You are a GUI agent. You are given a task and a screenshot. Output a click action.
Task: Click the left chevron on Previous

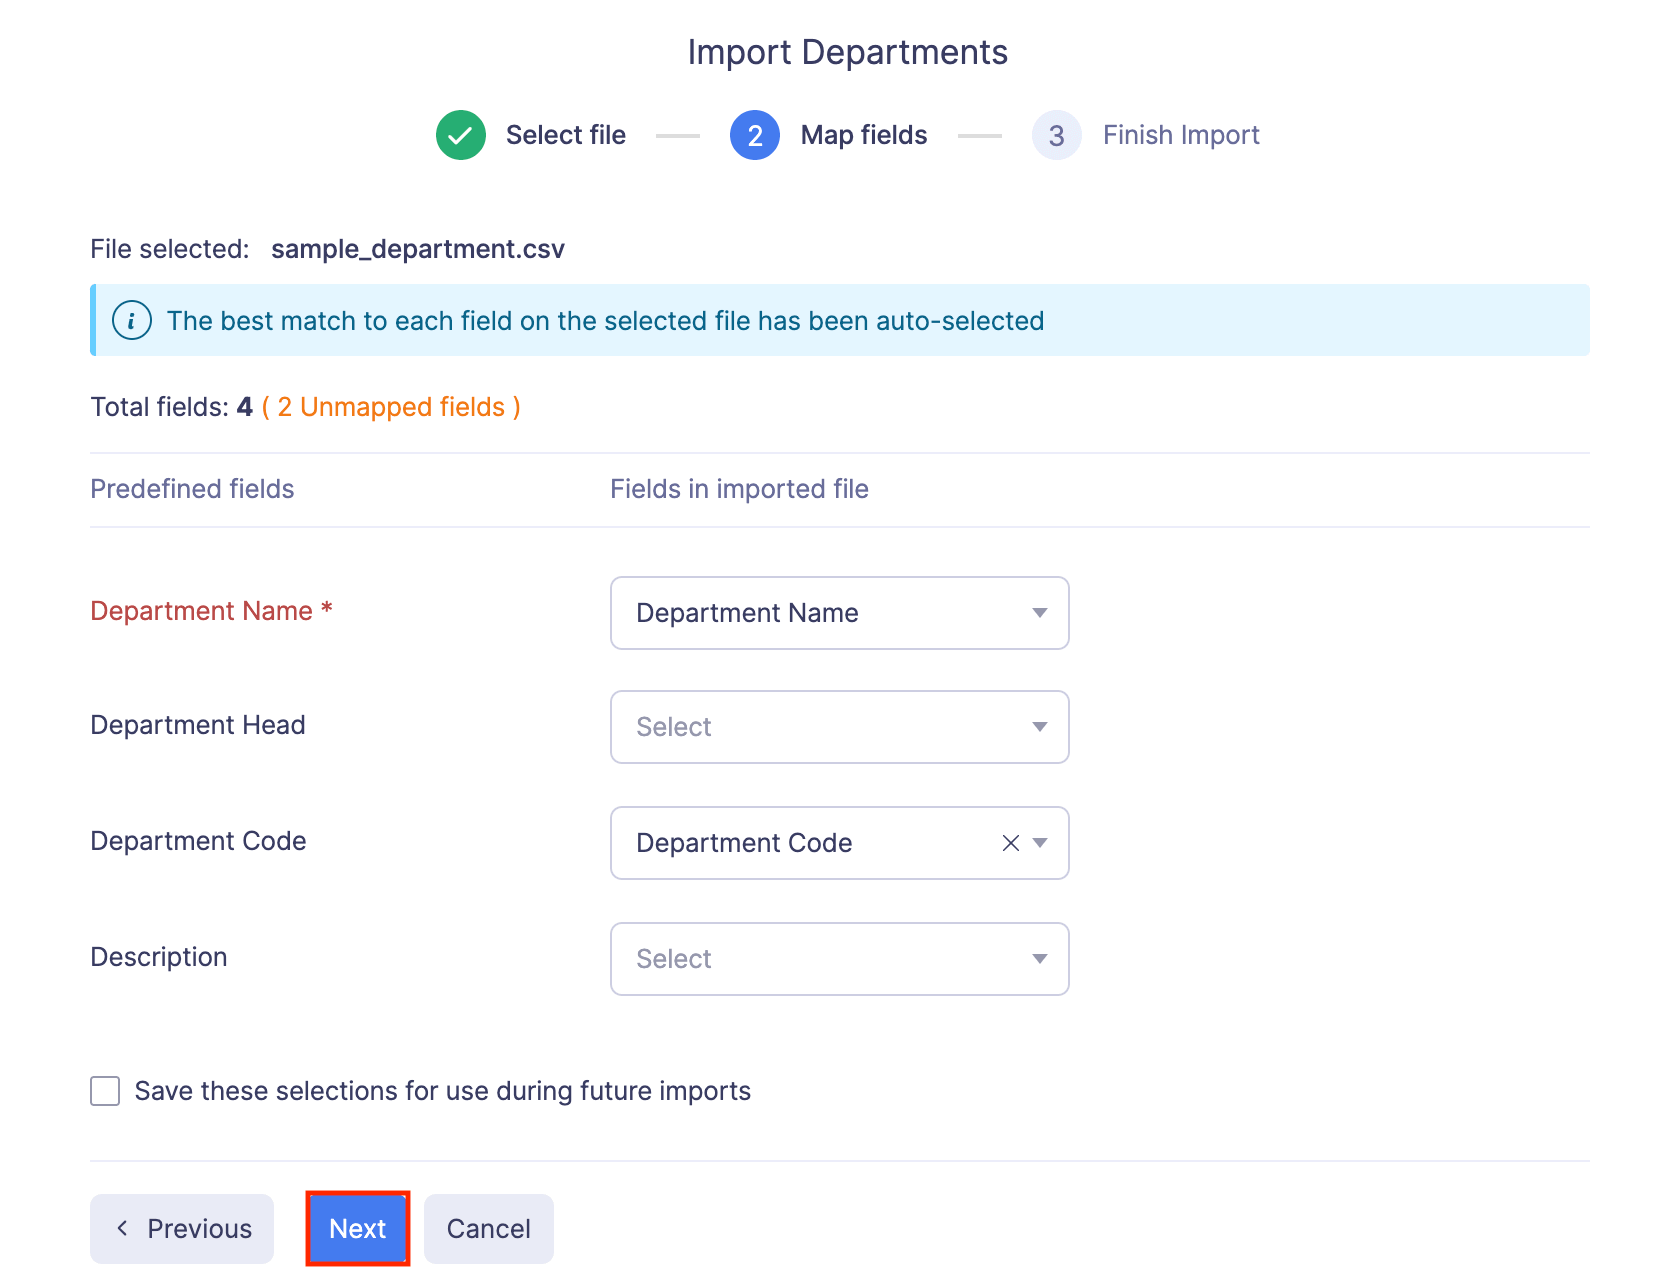click(122, 1228)
